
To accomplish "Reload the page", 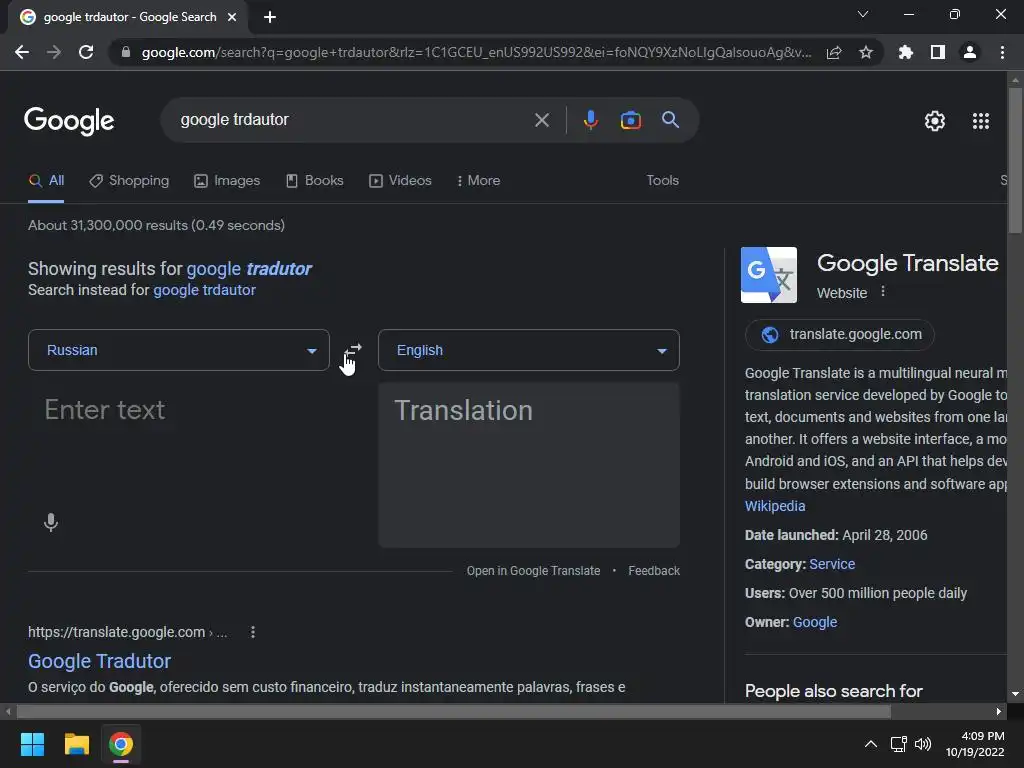I will coord(86,52).
